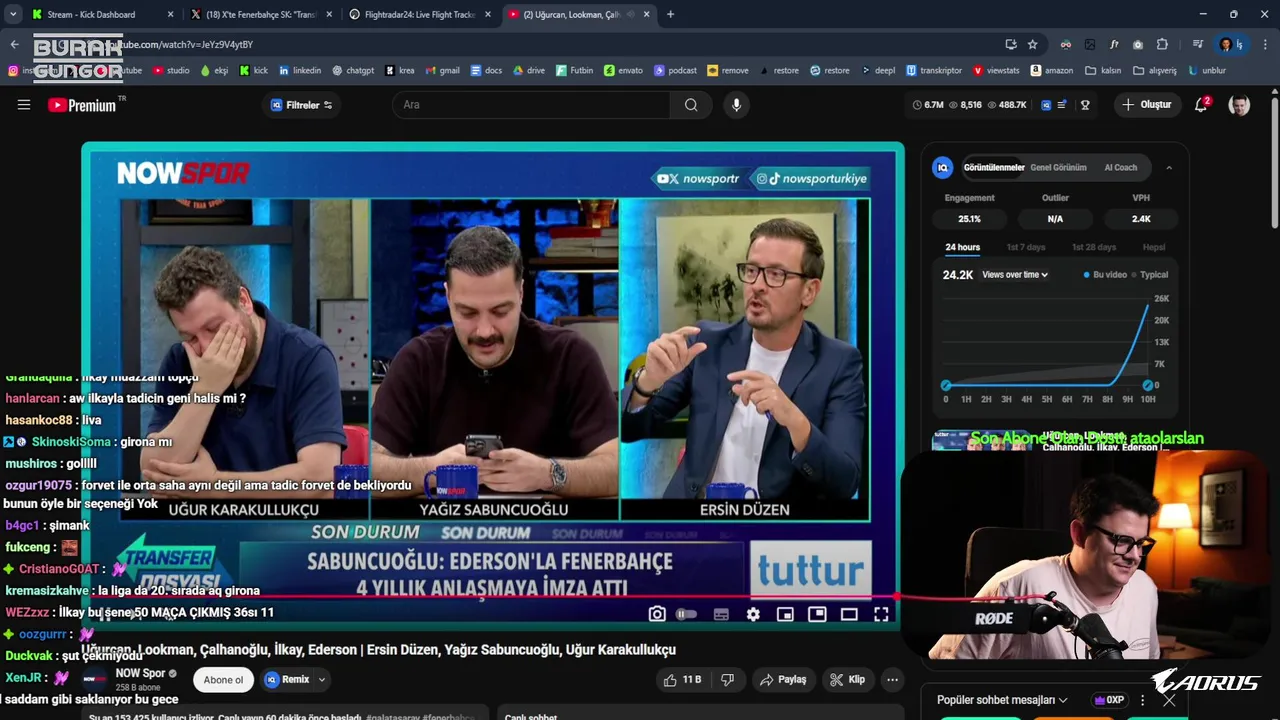Viewport: 1280px width, 720px height.
Task: Go back with browser back arrow
Action: [14, 44]
